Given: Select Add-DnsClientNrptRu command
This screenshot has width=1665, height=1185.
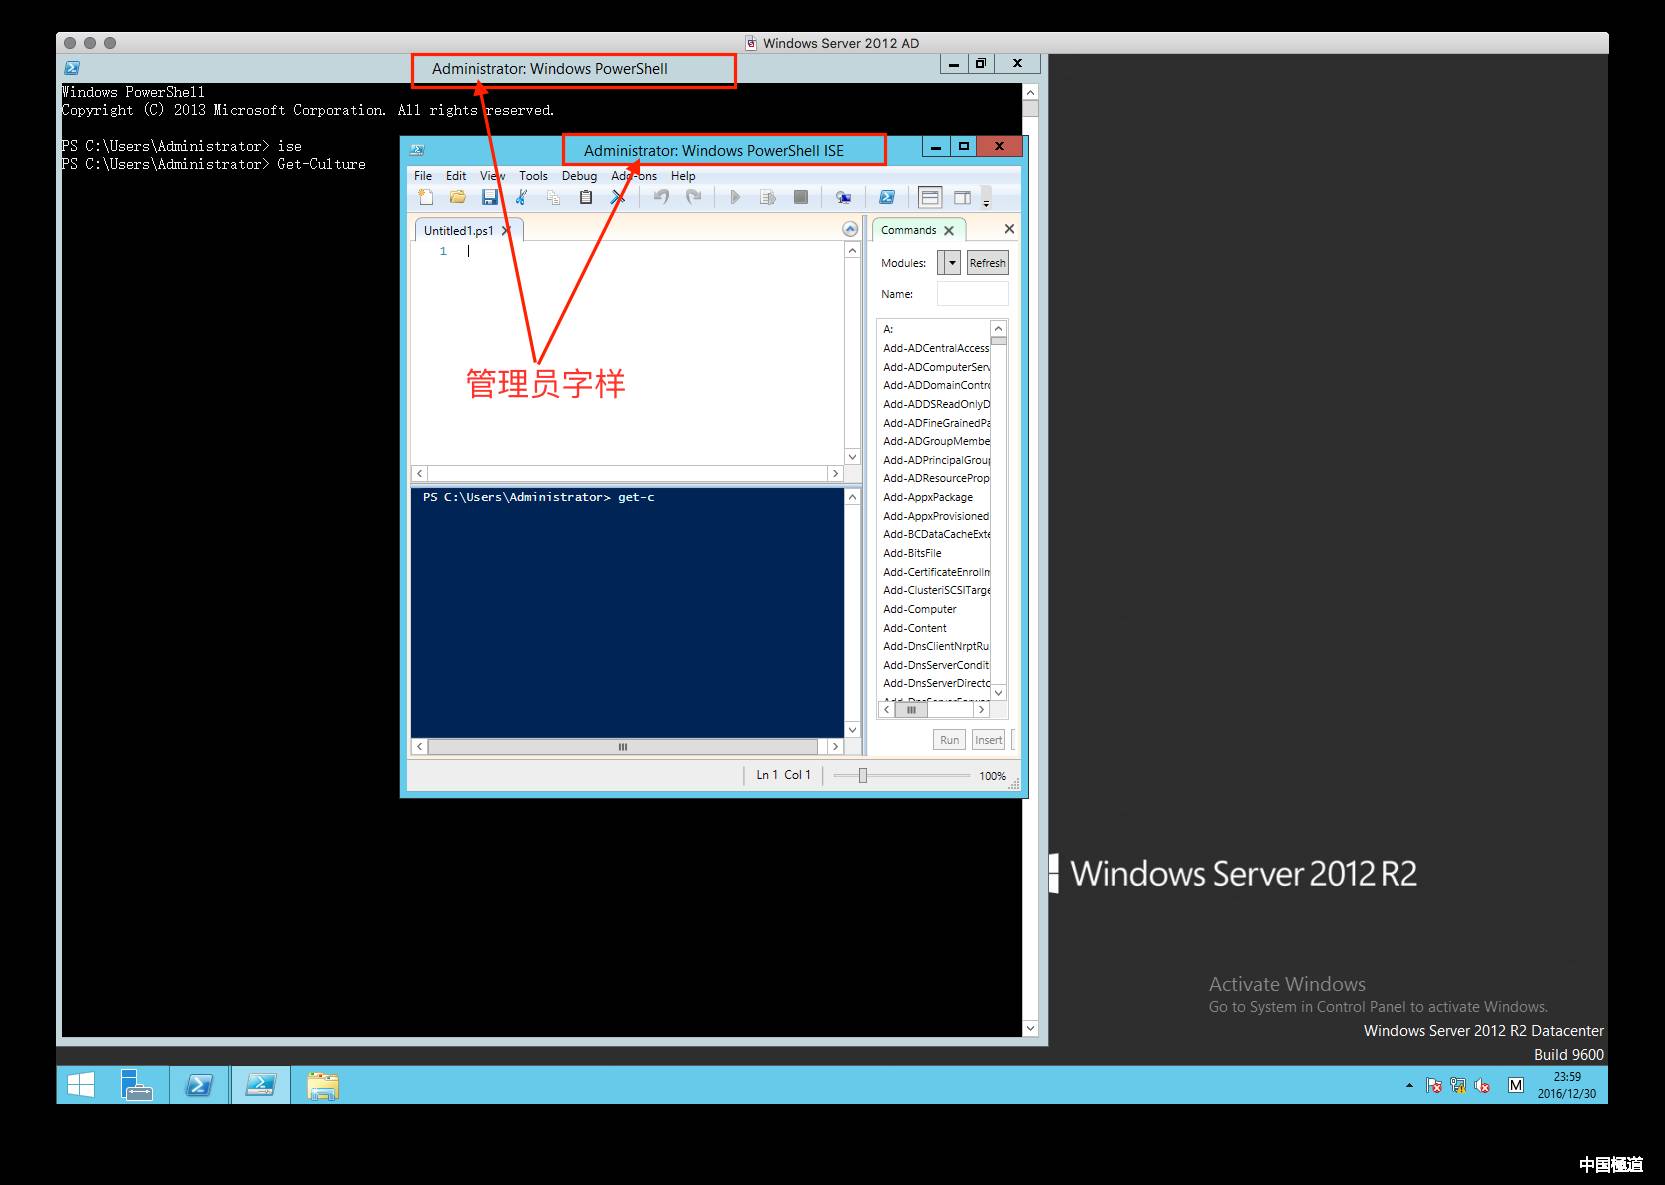Looking at the screenshot, I should 936,646.
